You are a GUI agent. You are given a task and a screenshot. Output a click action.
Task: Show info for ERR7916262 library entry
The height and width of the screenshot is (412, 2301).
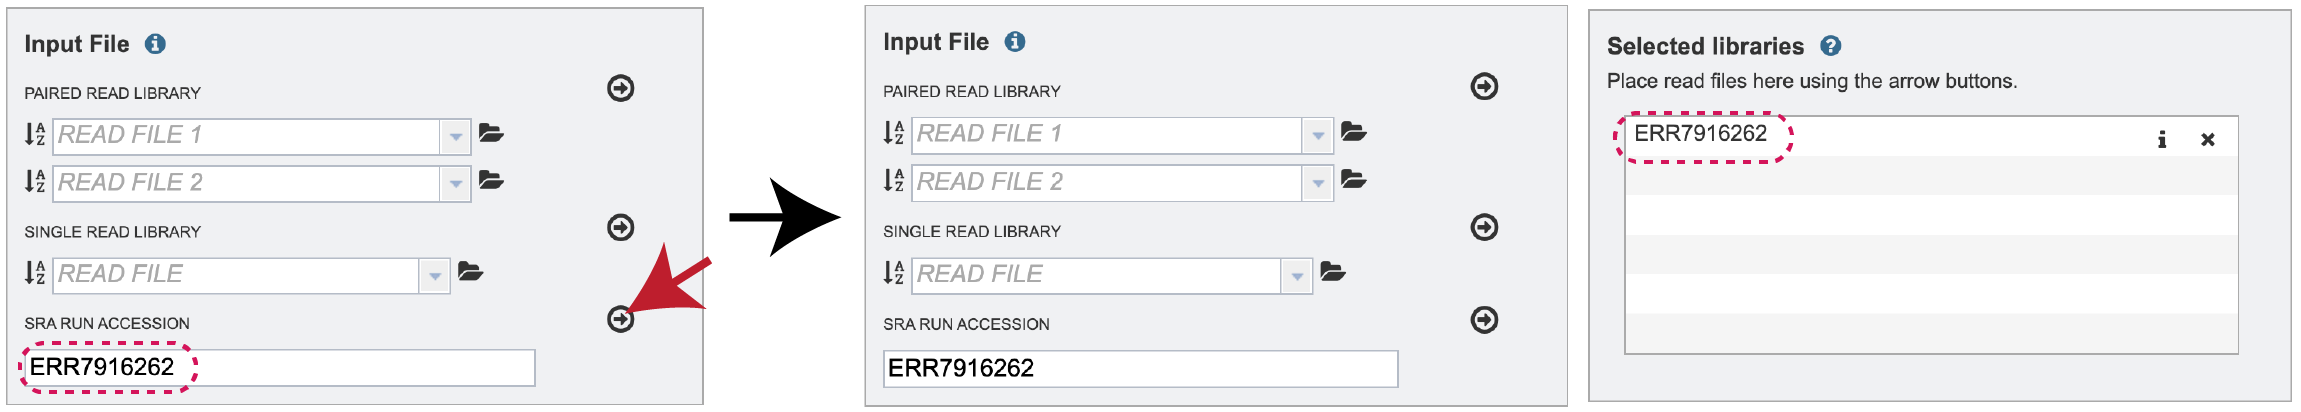pyautogui.click(x=2162, y=139)
